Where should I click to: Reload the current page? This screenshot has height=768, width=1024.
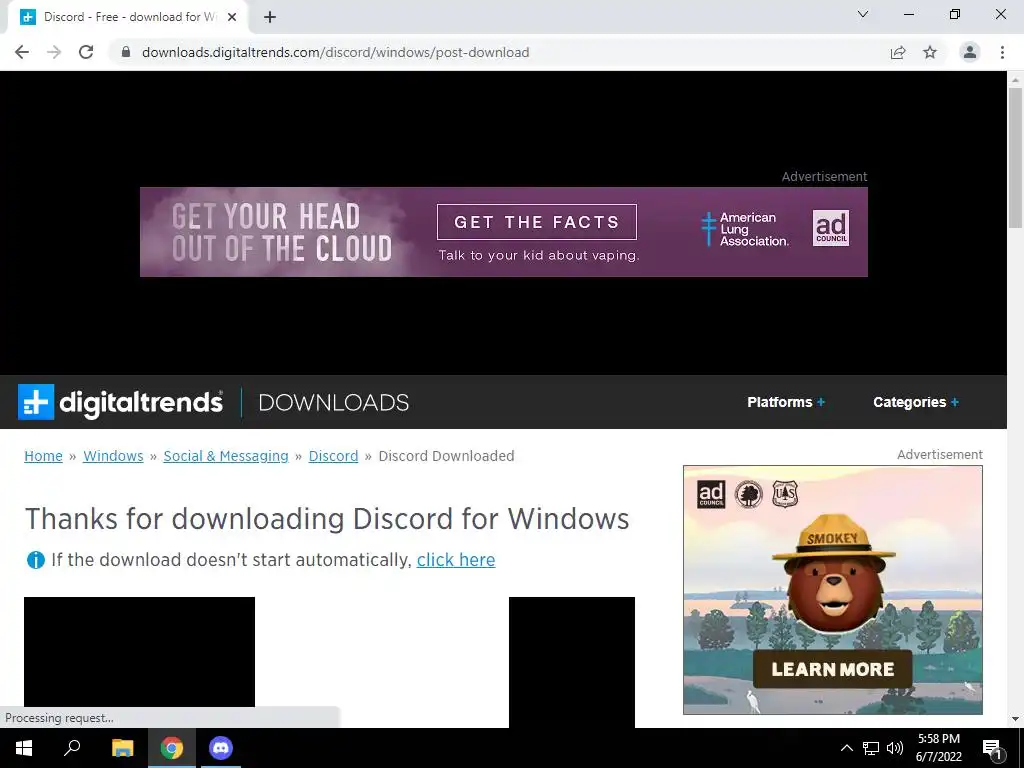tap(86, 52)
